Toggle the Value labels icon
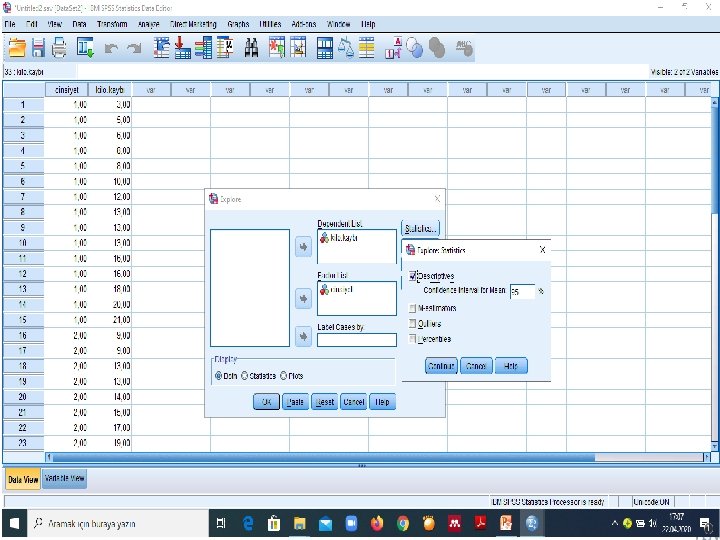Viewport: 720px width, 540px height. coord(393,48)
